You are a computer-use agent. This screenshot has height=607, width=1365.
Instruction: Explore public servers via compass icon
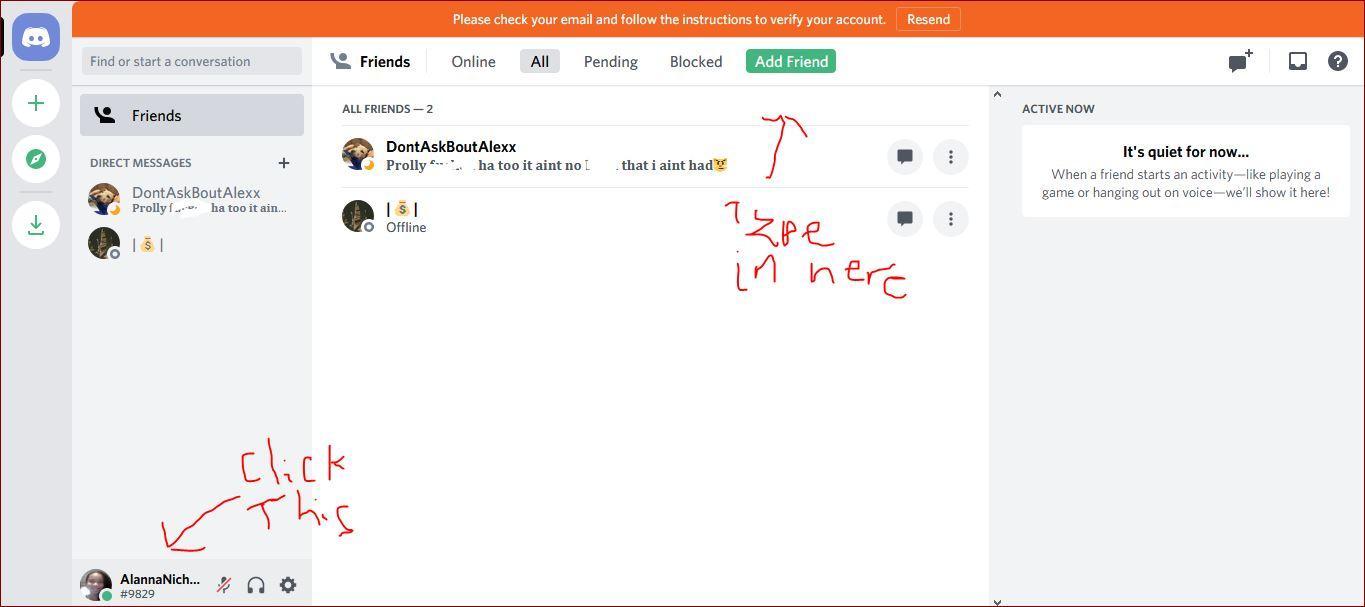click(36, 159)
